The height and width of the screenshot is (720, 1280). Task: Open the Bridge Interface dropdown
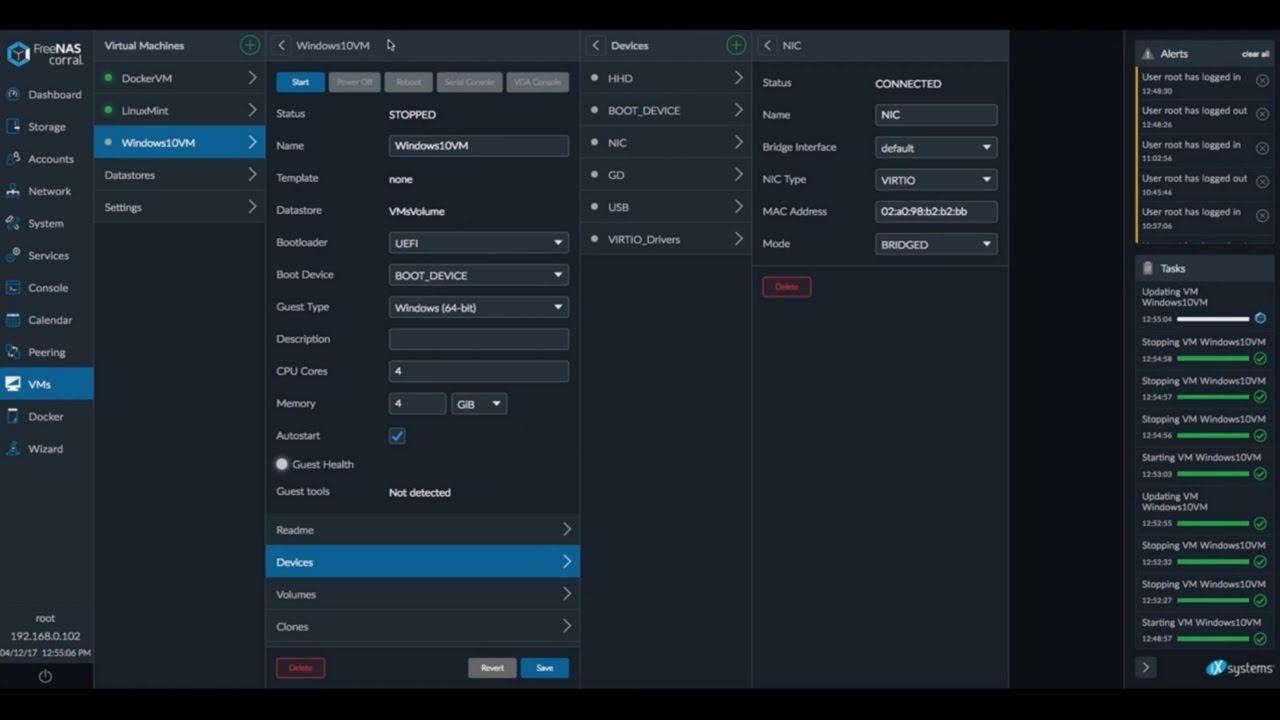point(936,147)
